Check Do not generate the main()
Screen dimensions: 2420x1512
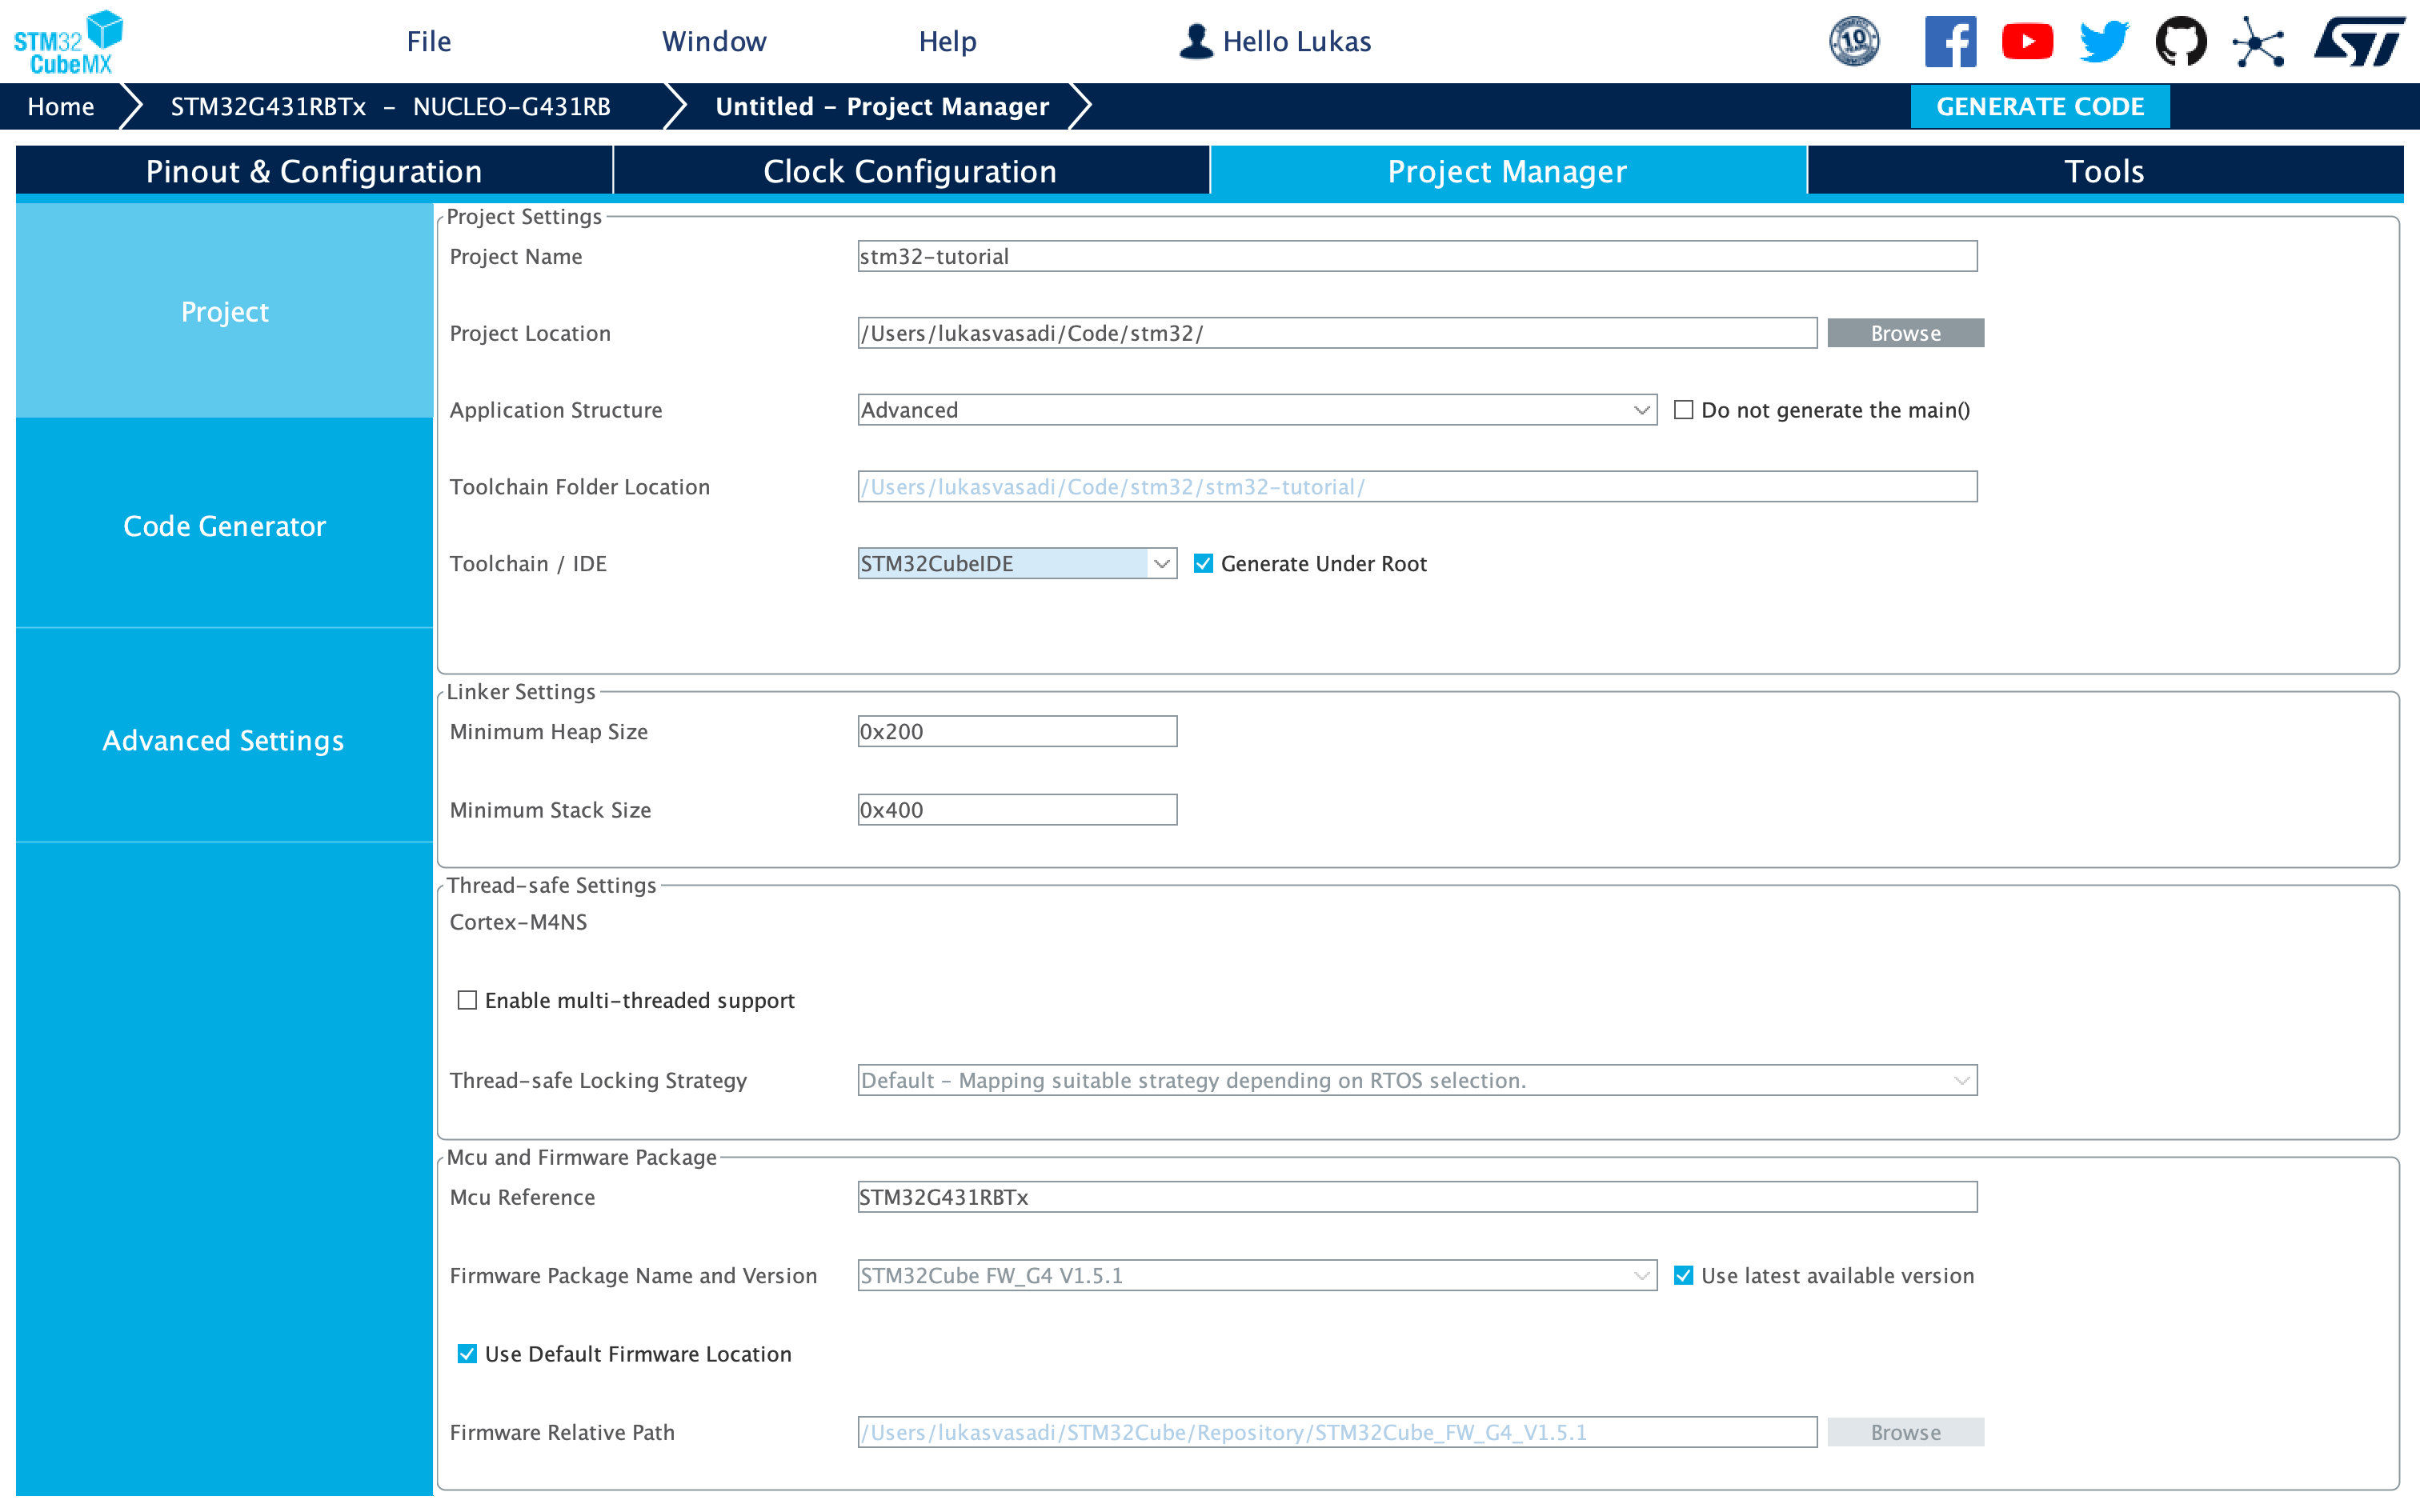[x=1684, y=410]
